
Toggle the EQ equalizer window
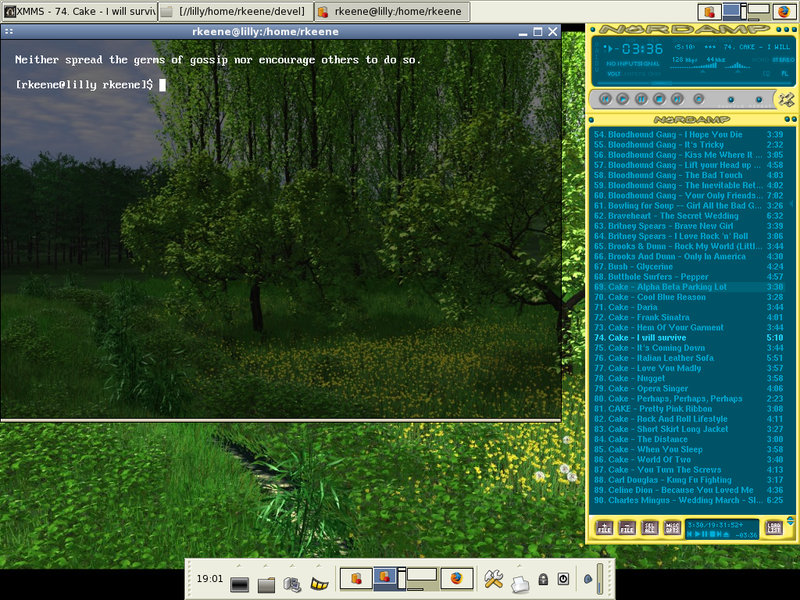click(x=766, y=73)
